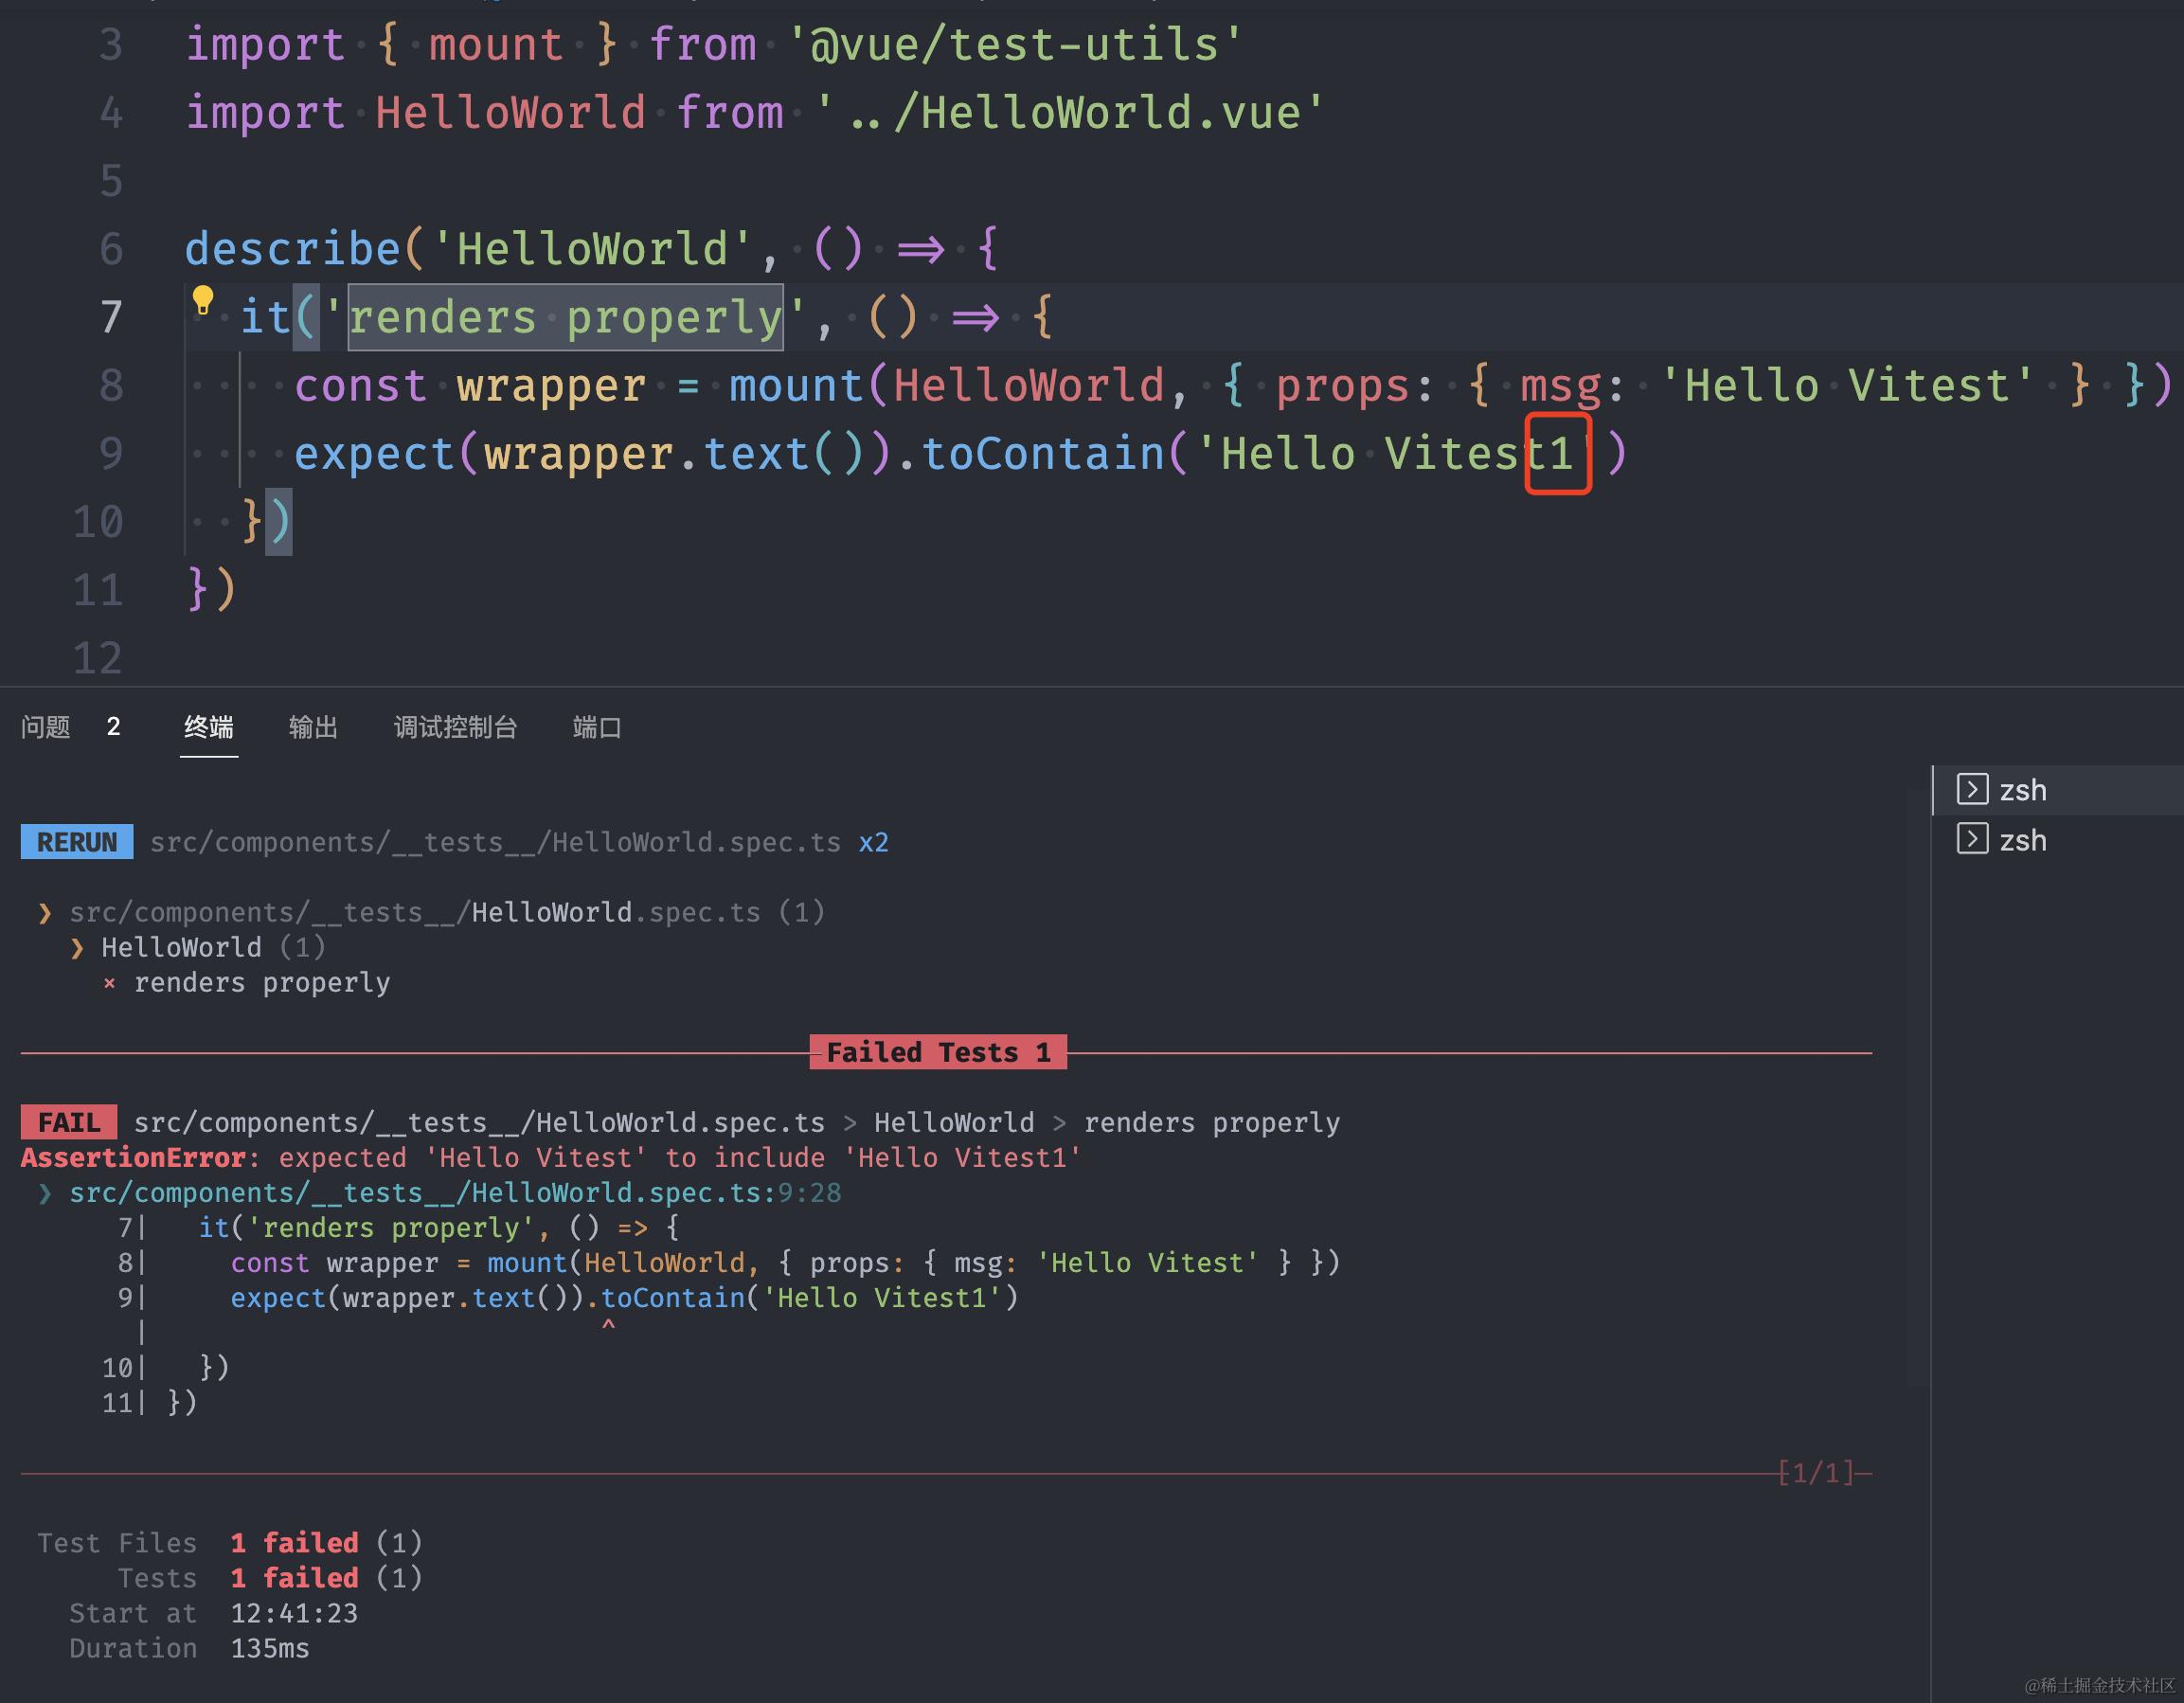Open the 调试控制台 debug console tab
This screenshot has height=1703, width=2184.
[455, 727]
